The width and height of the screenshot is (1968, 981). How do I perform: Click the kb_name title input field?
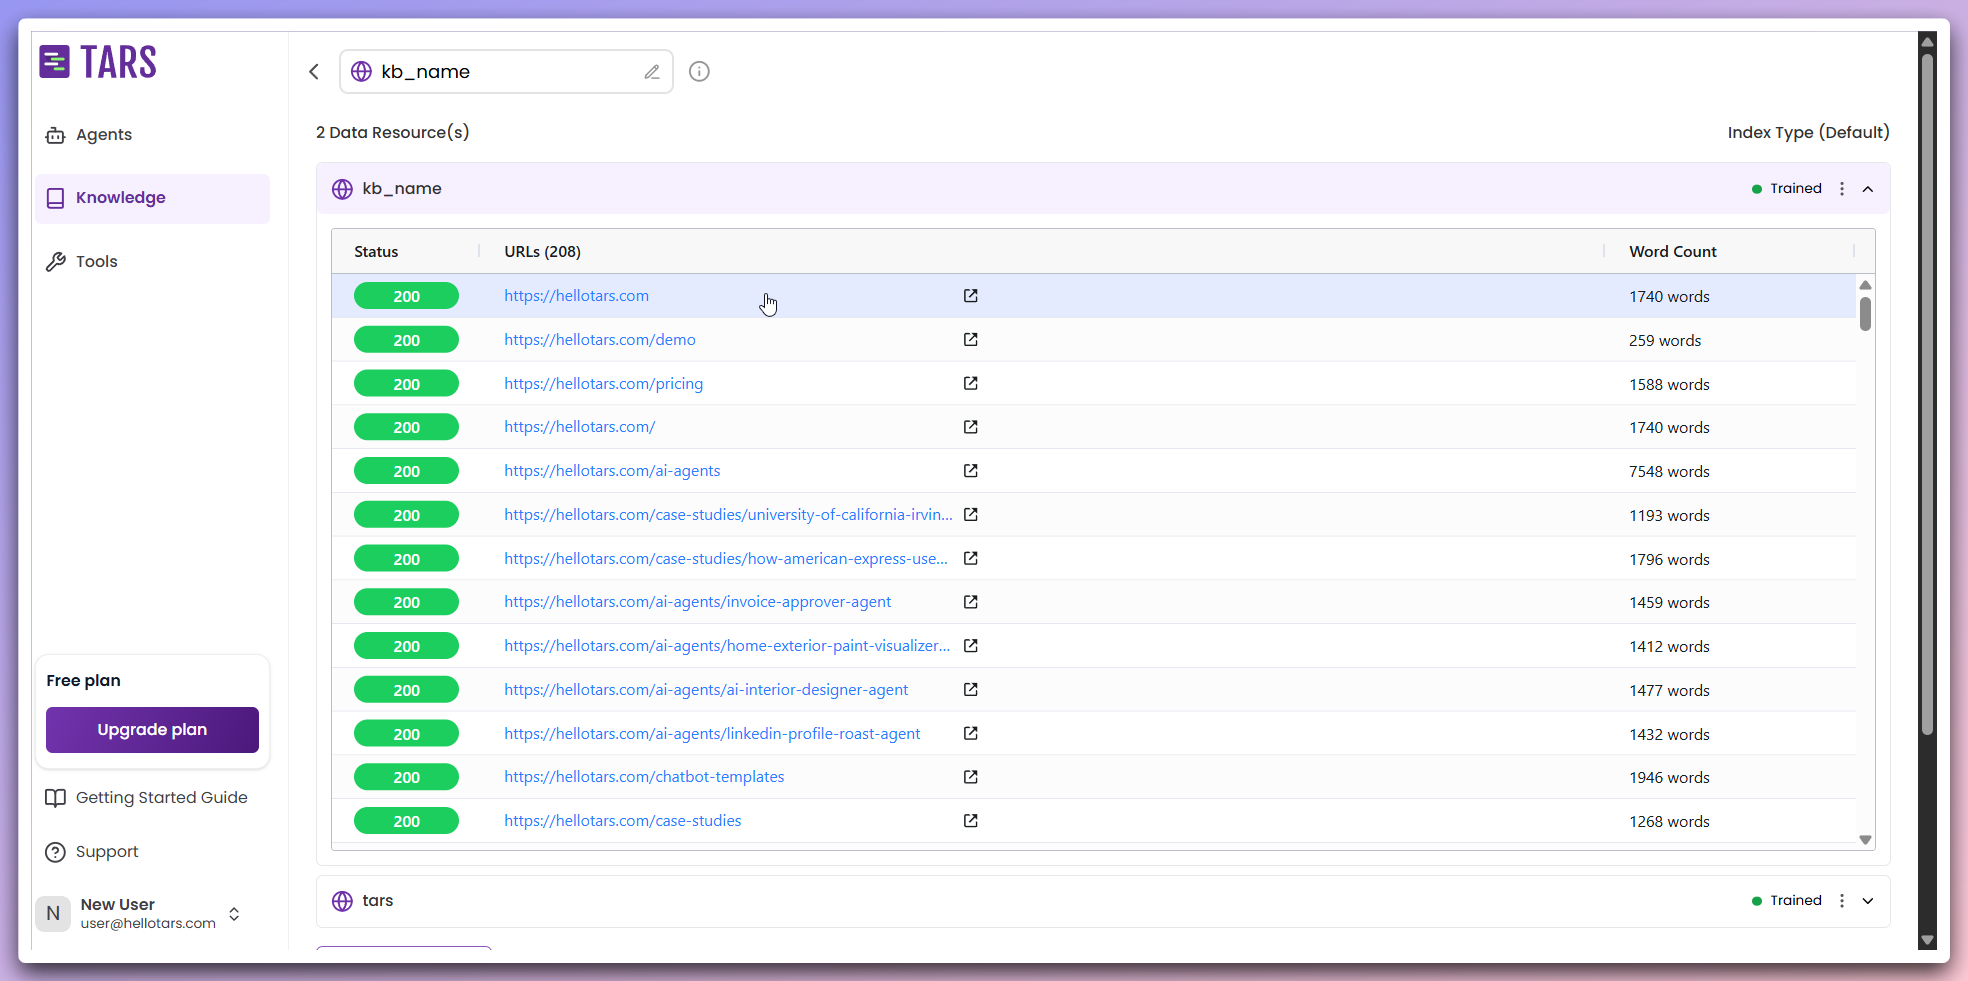point(506,72)
